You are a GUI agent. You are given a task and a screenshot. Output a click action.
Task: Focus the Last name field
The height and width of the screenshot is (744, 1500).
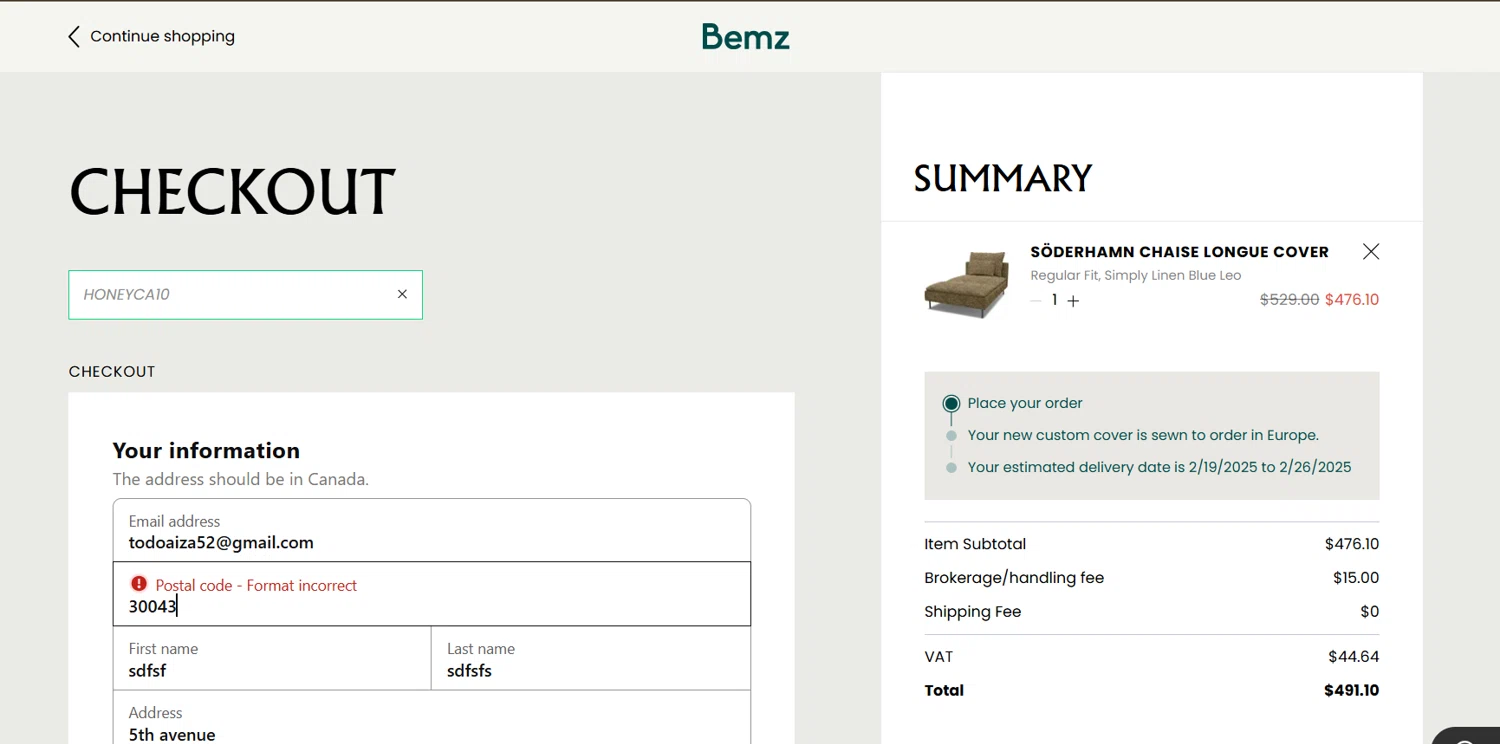[591, 658]
